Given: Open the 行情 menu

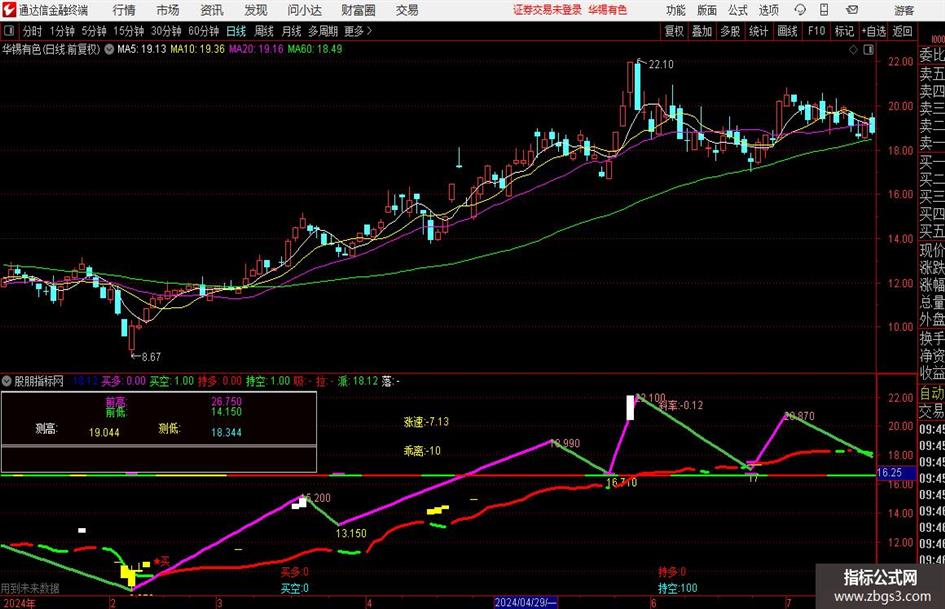Looking at the screenshot, I should point(124,10).
